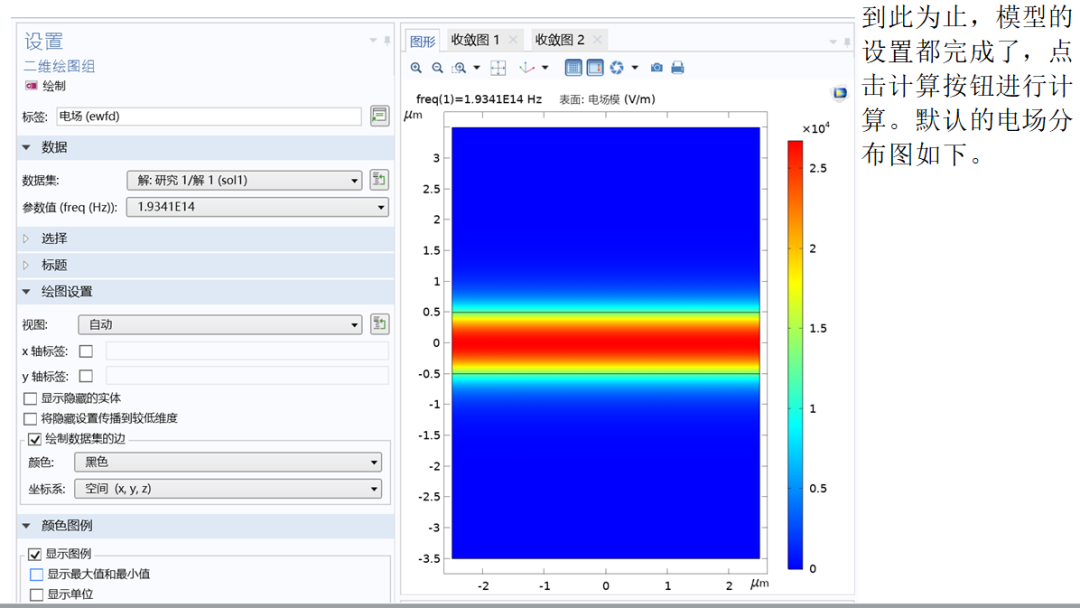Viewport: 1080px width, 608px height.
Task: Enable 显示最大值和最小值 checkbox
Action: click(x=37, y=574)
